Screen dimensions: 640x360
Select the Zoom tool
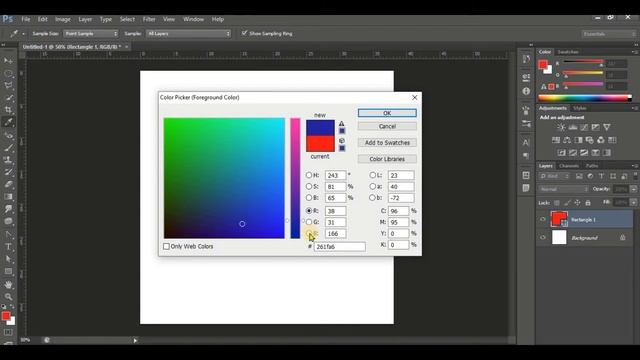click(8, 297)
